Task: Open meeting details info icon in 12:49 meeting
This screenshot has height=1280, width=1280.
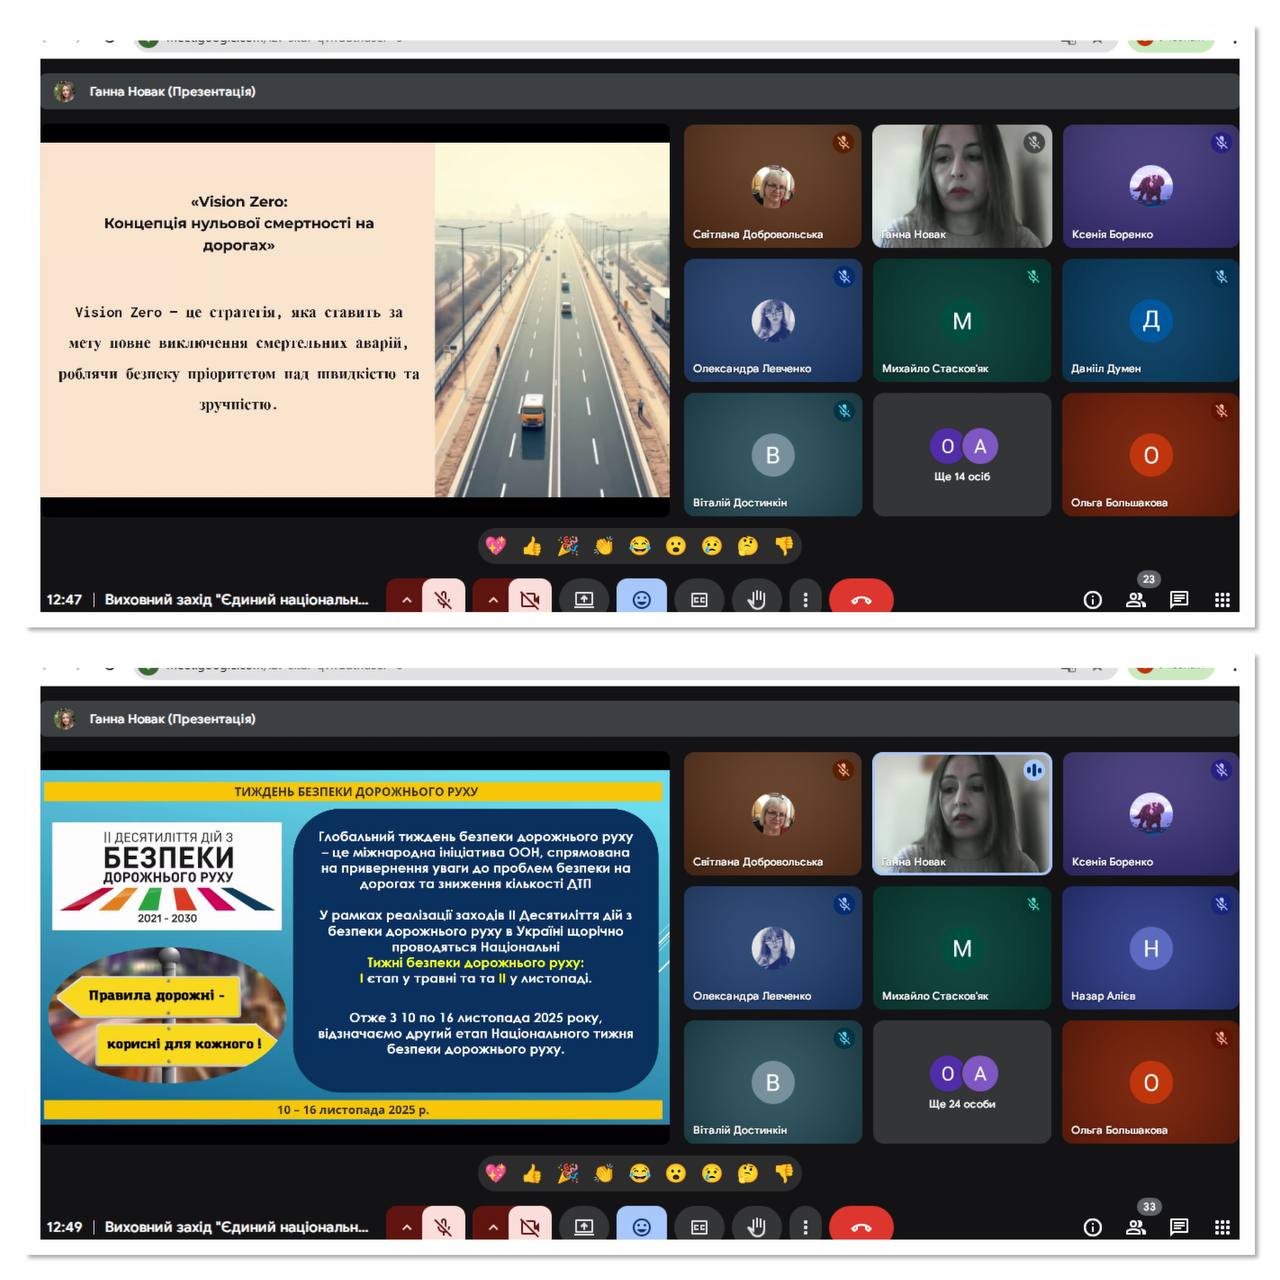Action: [1093, 1226]
